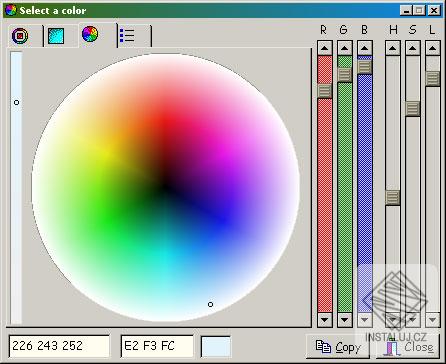
Task: Click the H slider up arrow
Action: tap(393, 48)
